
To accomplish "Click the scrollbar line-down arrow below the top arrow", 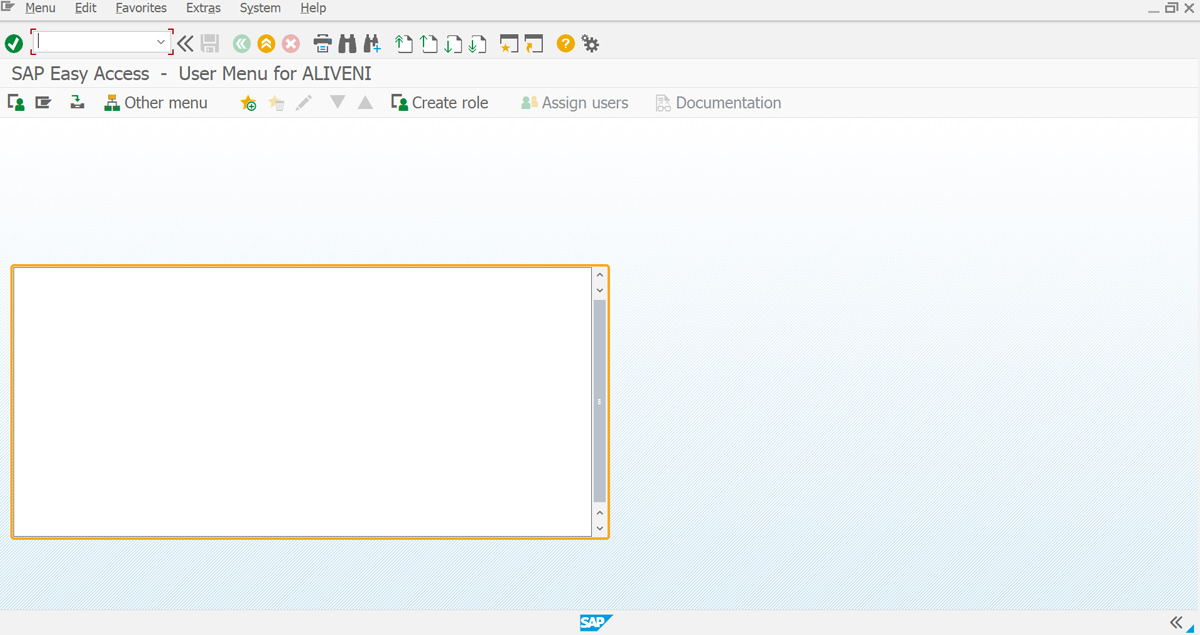I will (x=600, y=290).
